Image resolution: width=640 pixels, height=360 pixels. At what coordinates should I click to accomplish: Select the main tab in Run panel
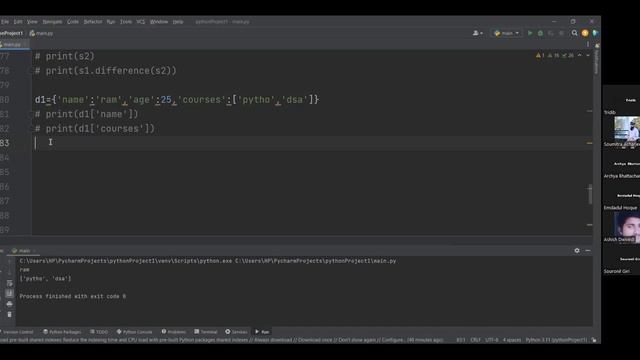point(23,251)
